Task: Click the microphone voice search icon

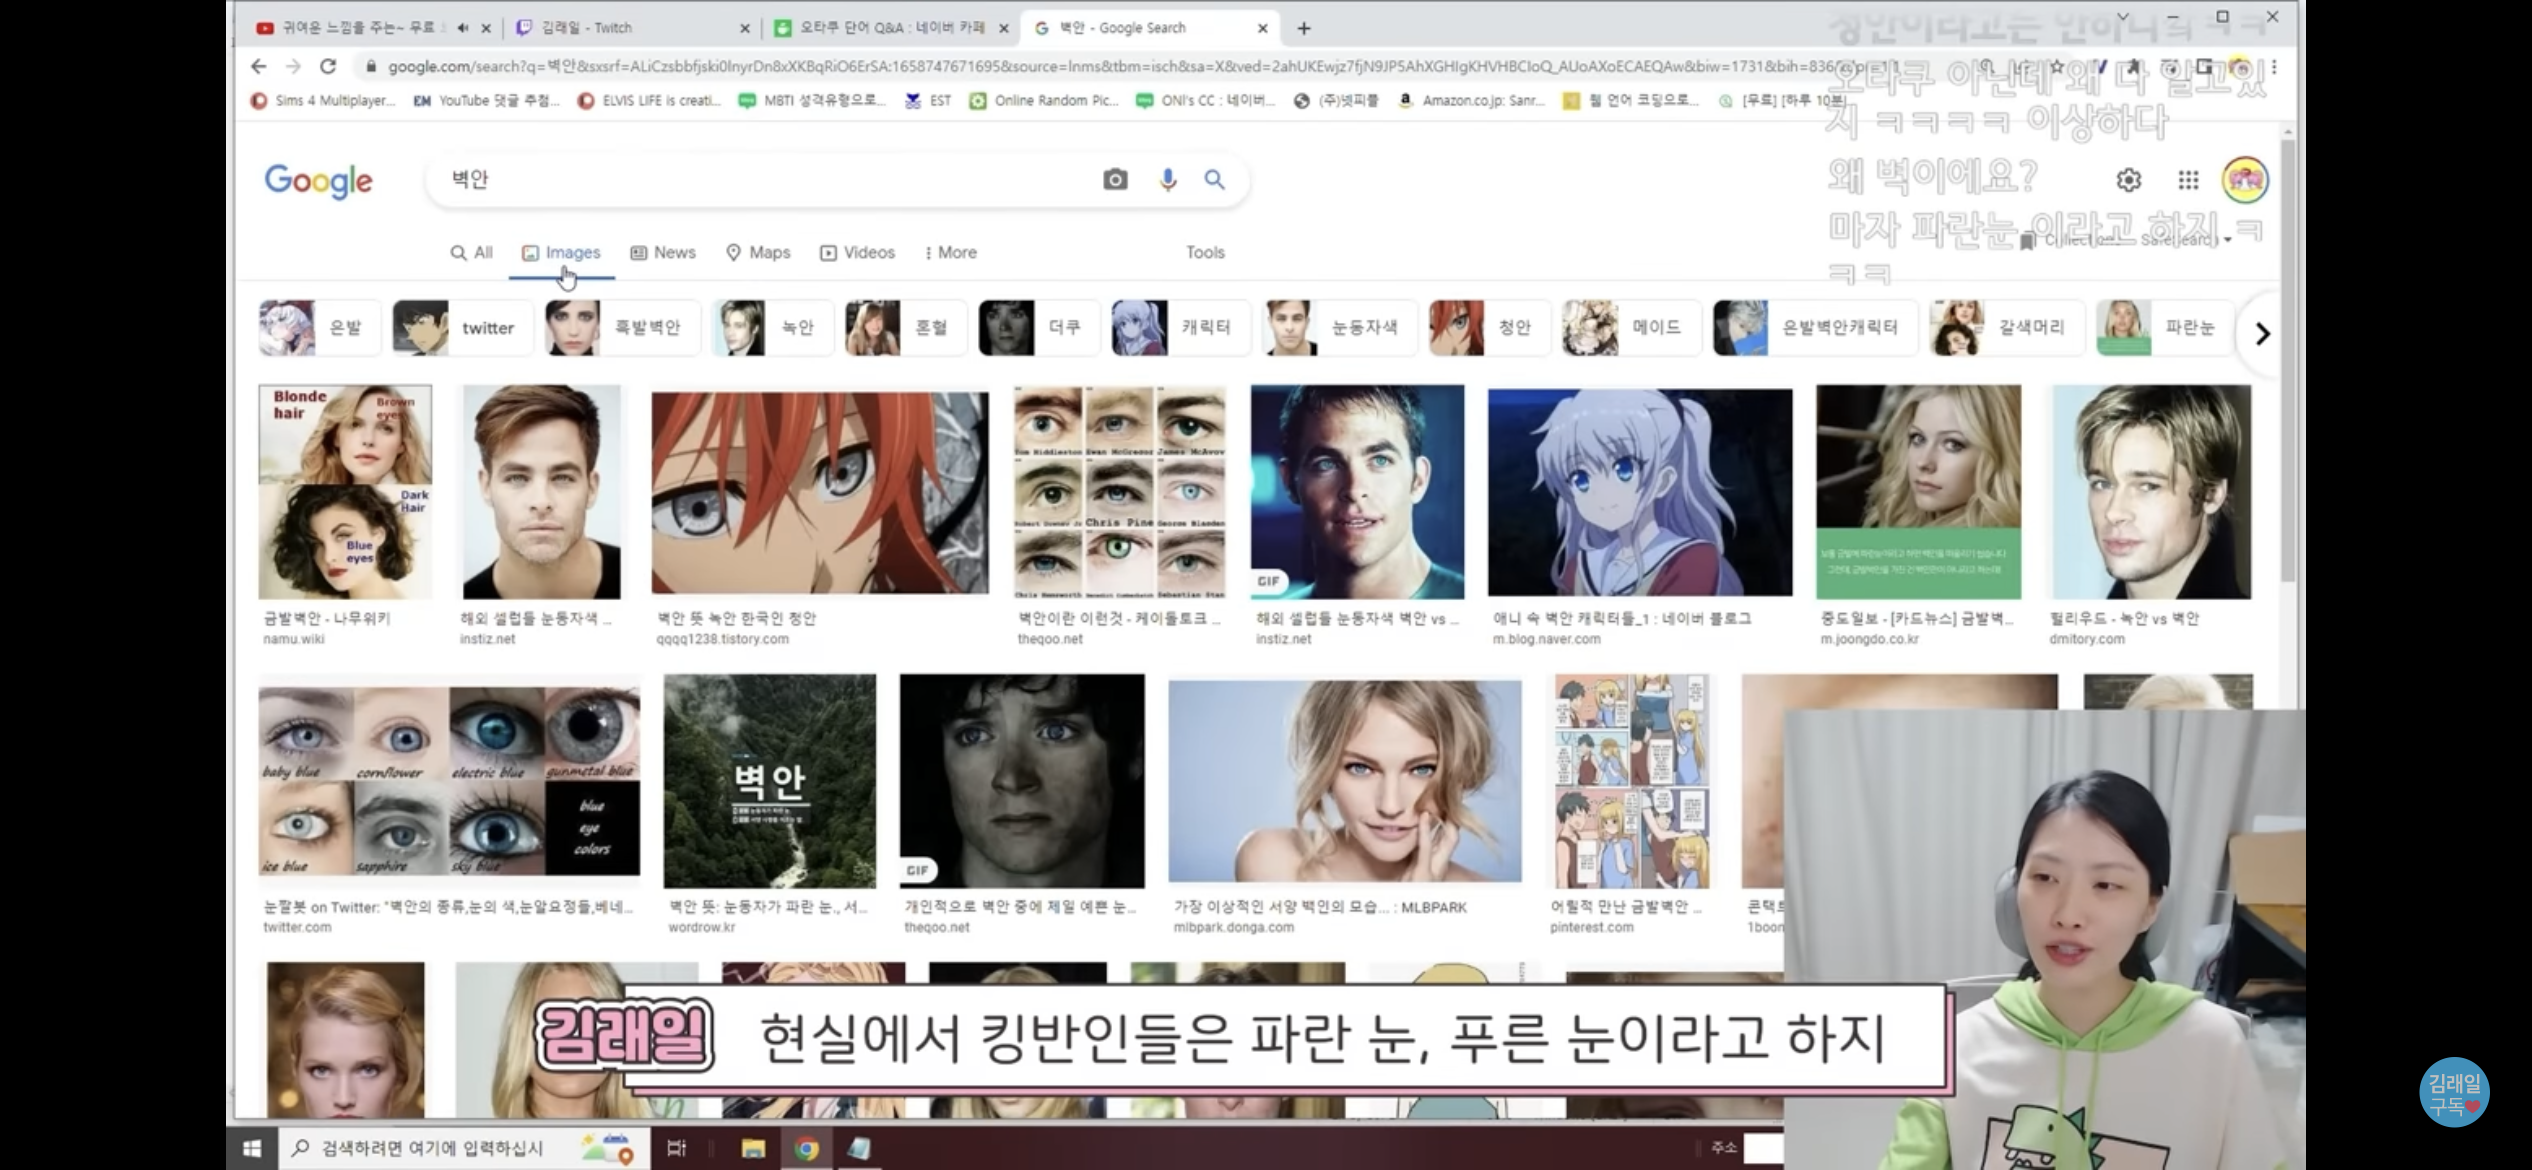Action: pos(1167,180)
